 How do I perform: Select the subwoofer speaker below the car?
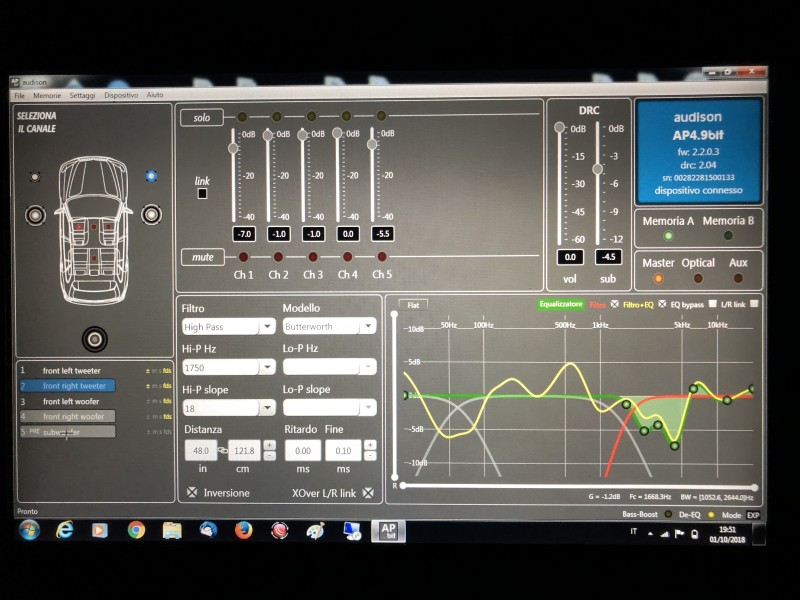95,339
